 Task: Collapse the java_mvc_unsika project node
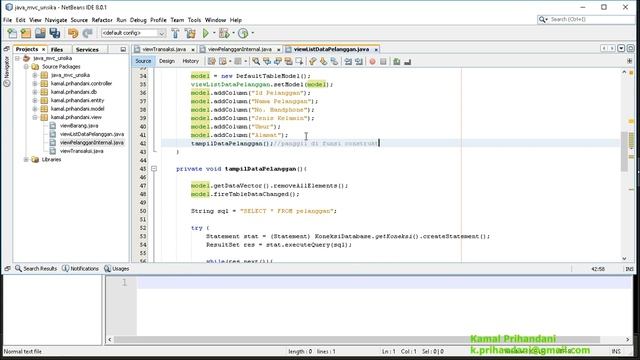[18, 58]
